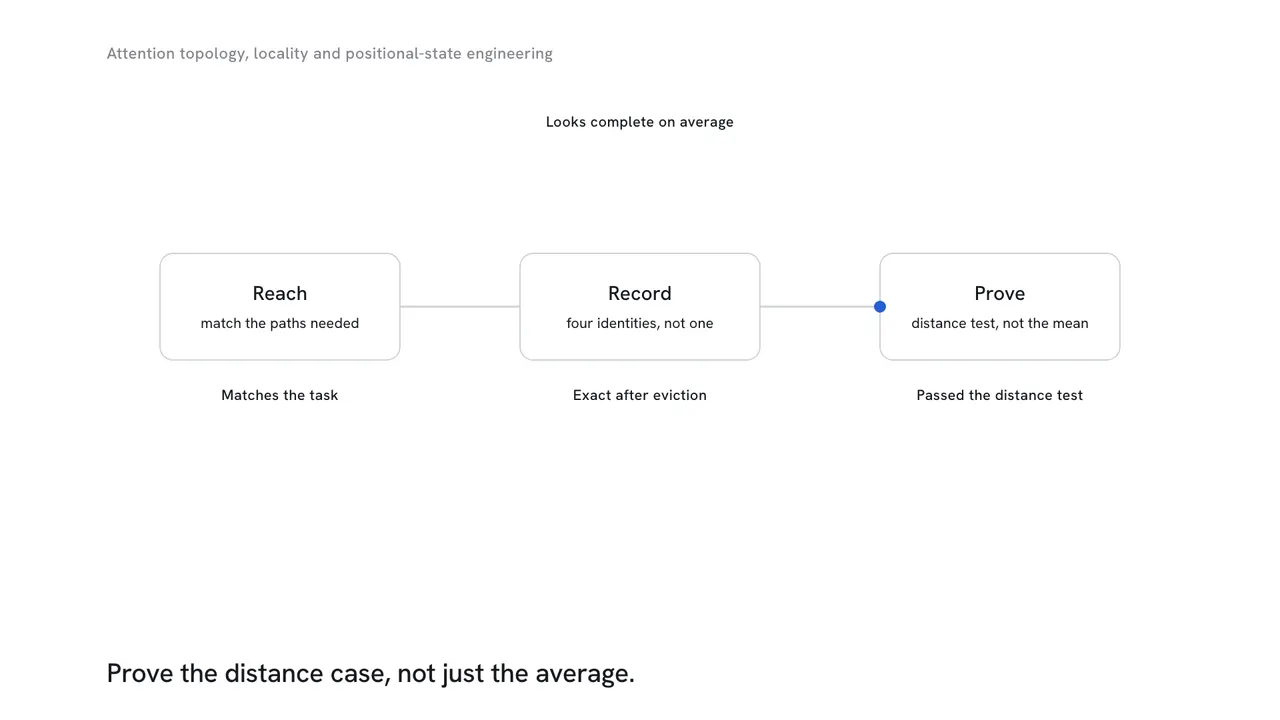Viewport: 1280px width, 720px height.
Task: Select the Reach card
Action: [x=280, y=307]
